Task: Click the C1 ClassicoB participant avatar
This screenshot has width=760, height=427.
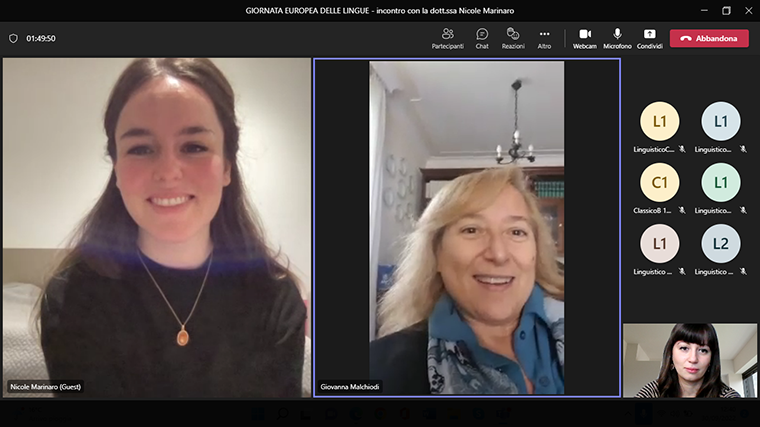Action: (659, 182)
